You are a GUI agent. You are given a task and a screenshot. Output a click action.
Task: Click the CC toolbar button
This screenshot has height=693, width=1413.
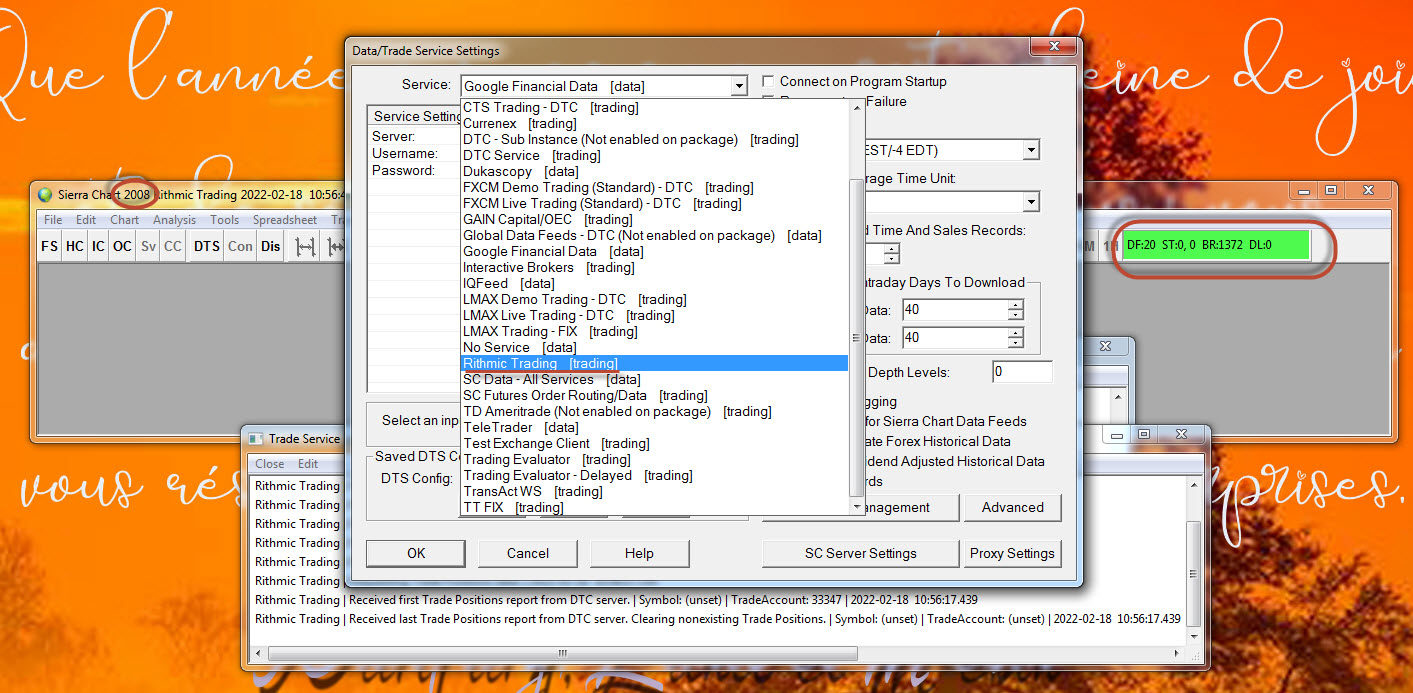(173, 246)
